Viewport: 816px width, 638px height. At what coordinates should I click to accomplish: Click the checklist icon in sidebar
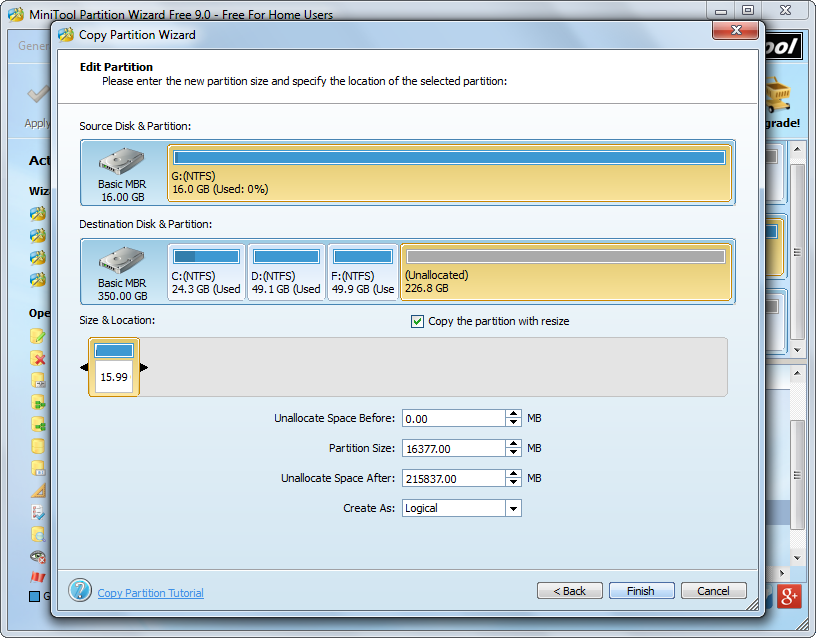(x=37, y=513)
